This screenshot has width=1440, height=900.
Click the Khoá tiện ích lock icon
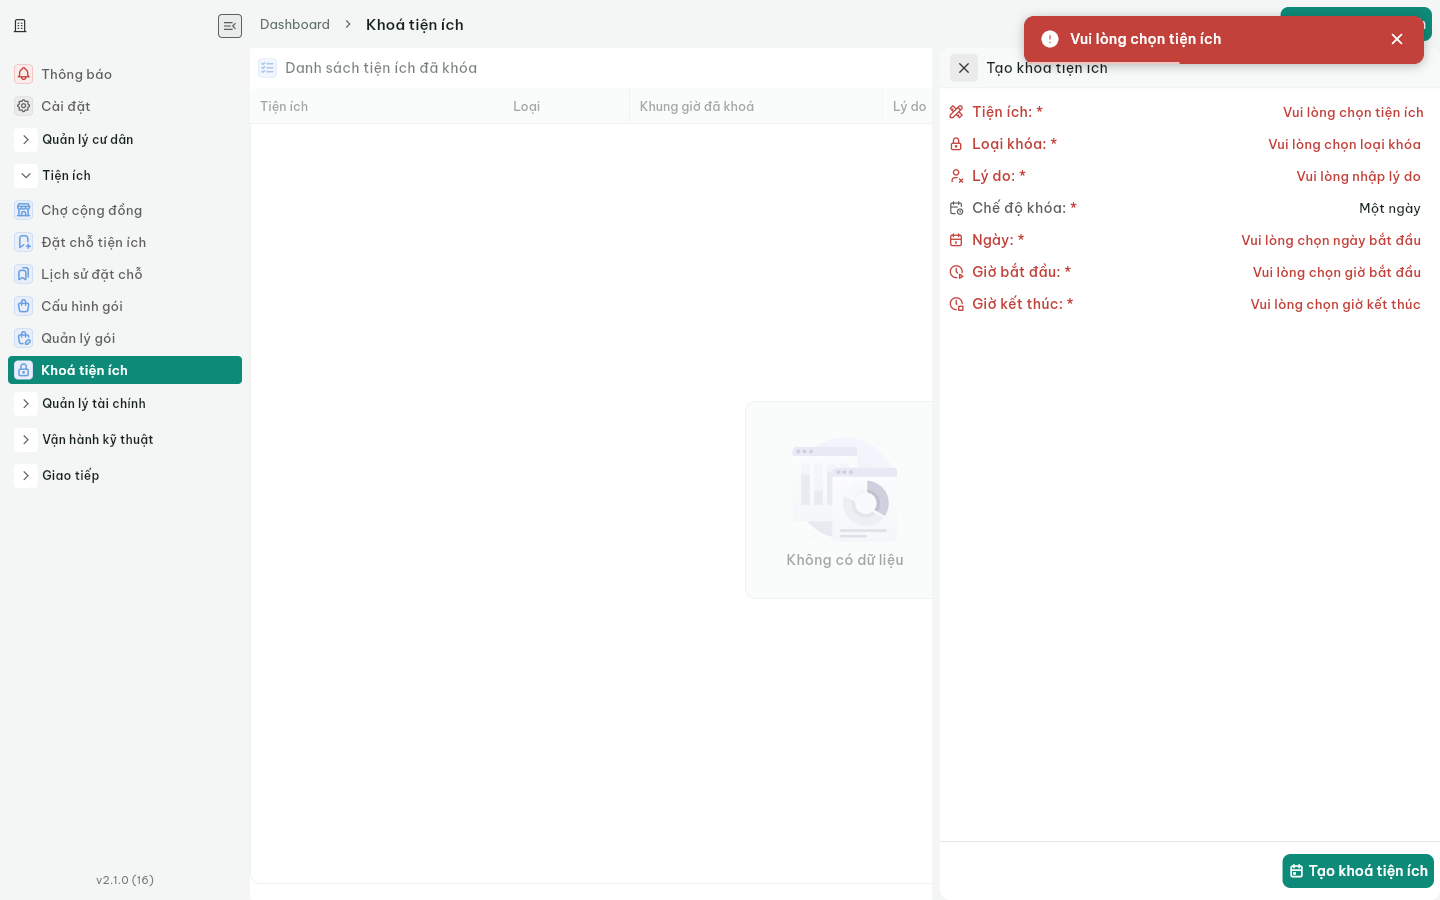[24, 370]
